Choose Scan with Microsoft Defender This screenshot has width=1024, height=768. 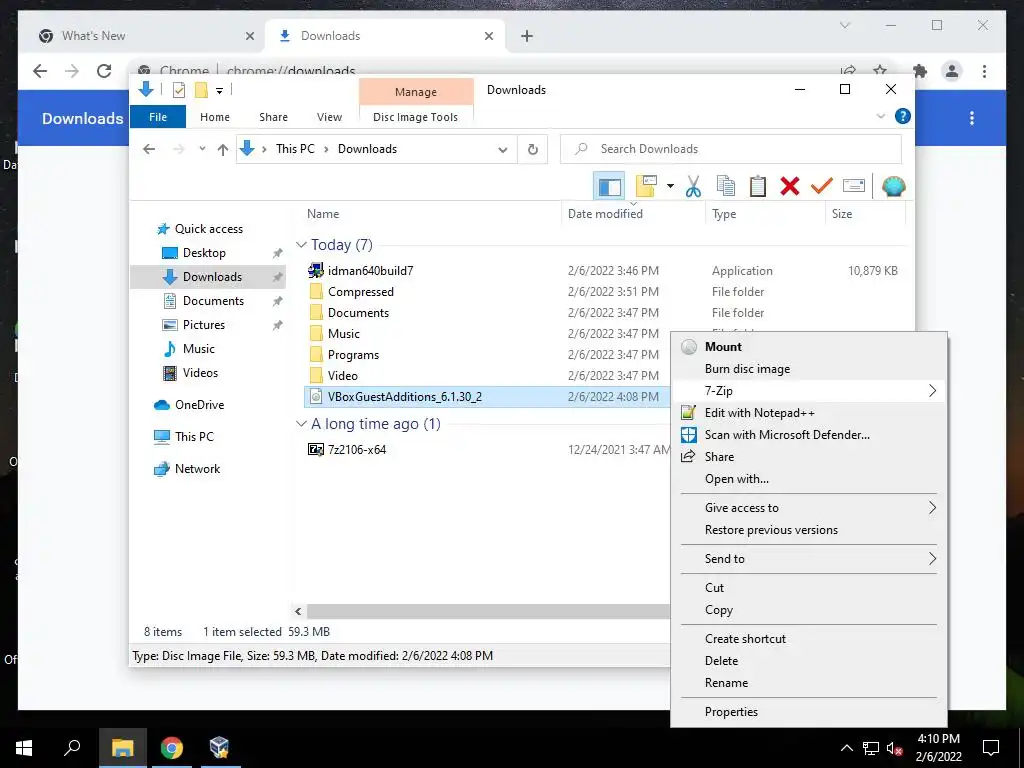click(808, 435)
